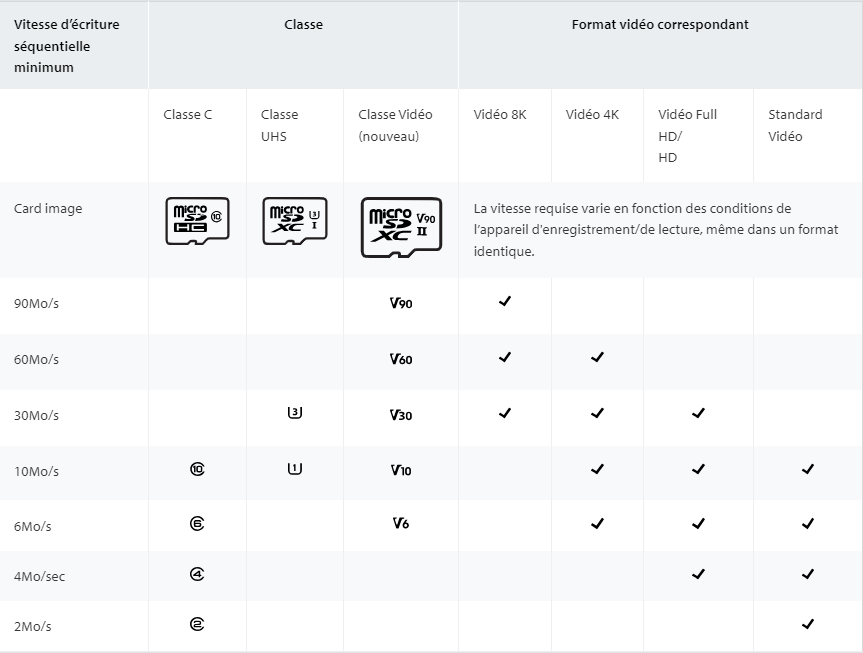Click the microSDXC UHS-I U3 card image
863x653 pixels.
295,221
